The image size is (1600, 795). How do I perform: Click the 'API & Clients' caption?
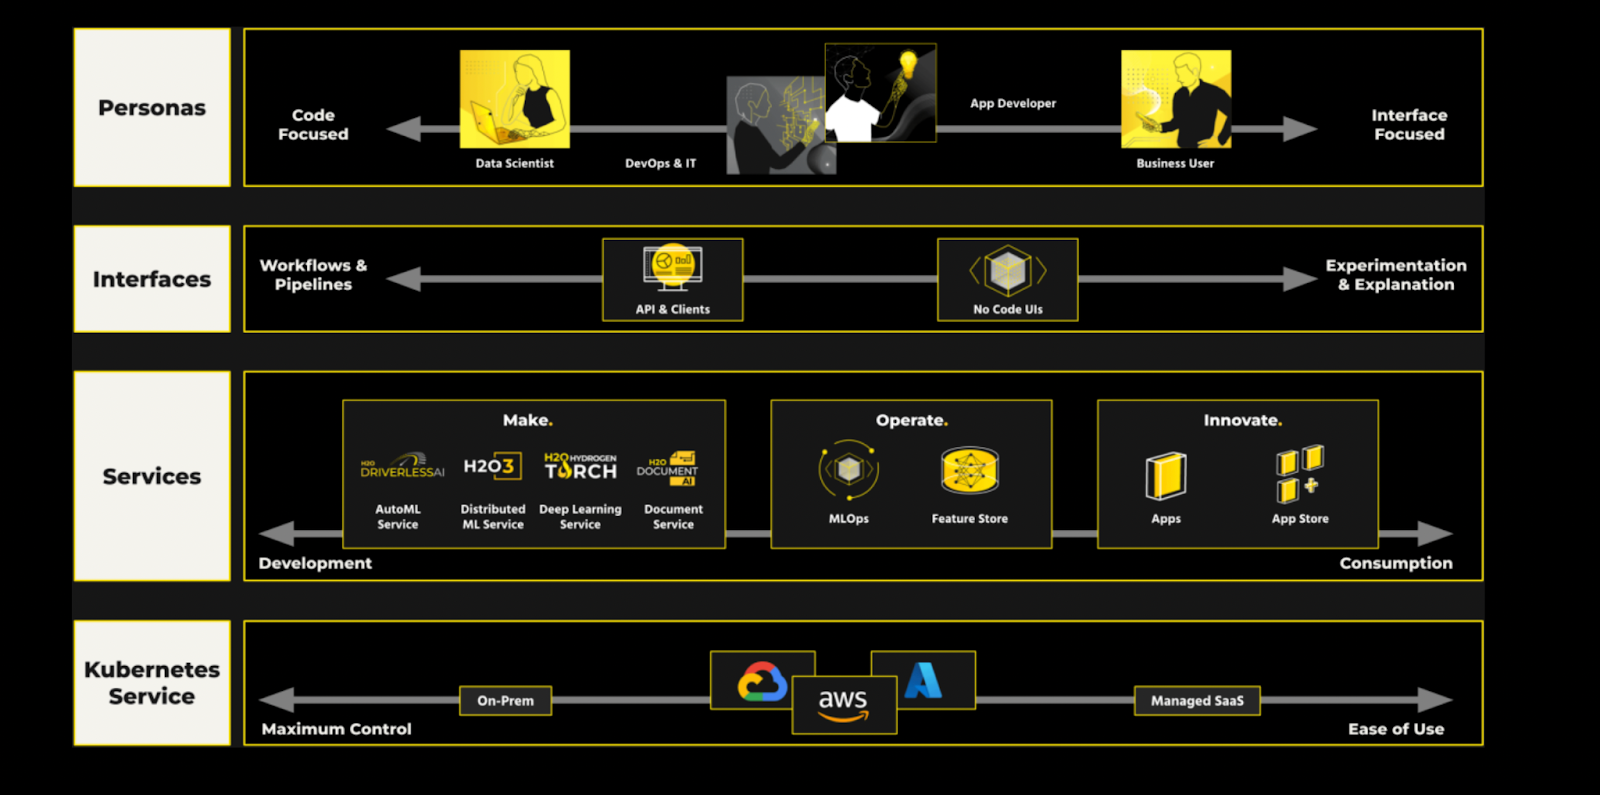[673, 309]
